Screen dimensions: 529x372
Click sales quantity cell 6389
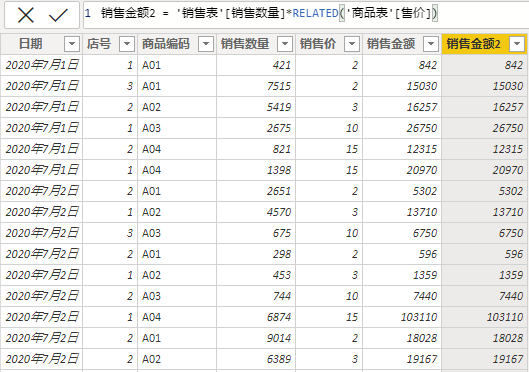(256, 359)
